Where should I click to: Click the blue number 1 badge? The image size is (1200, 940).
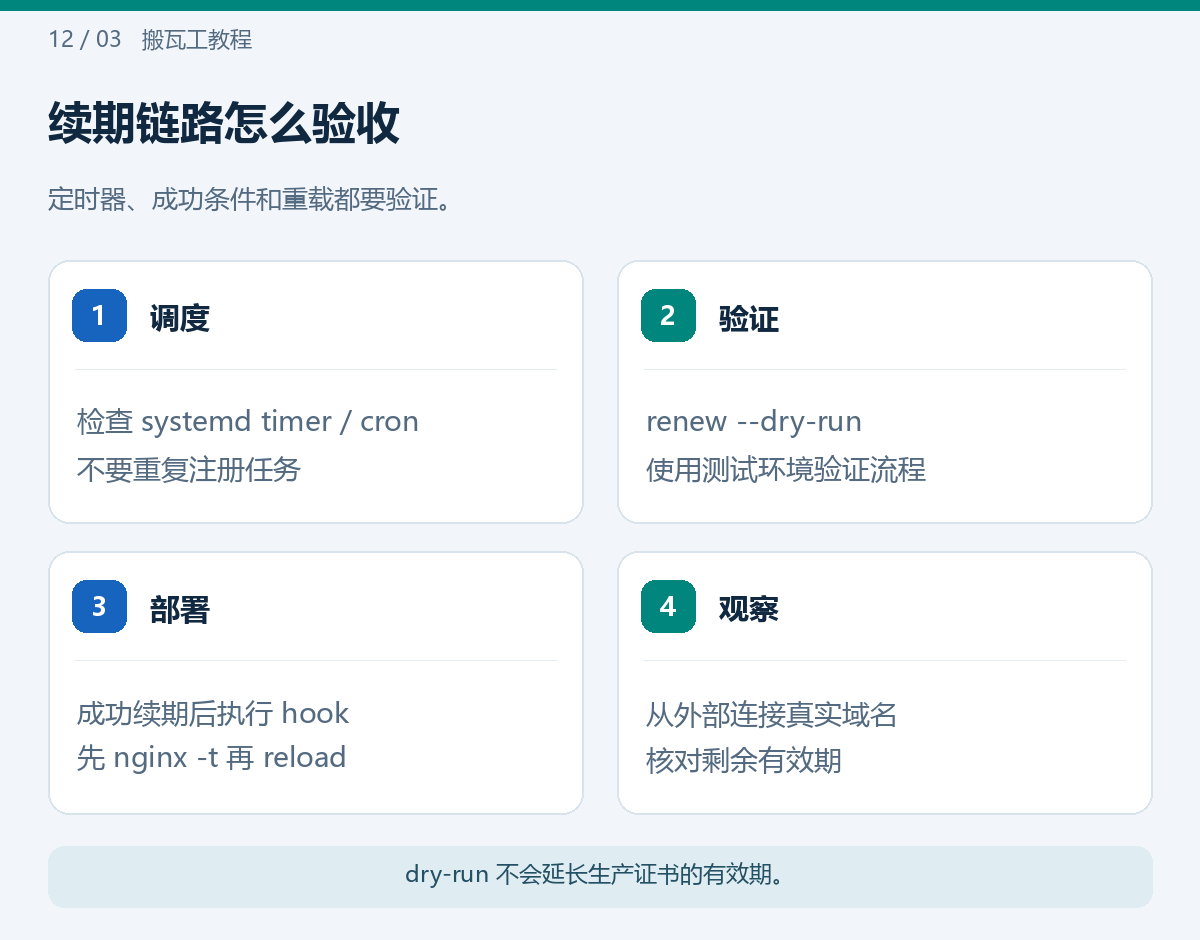(99, 315)
